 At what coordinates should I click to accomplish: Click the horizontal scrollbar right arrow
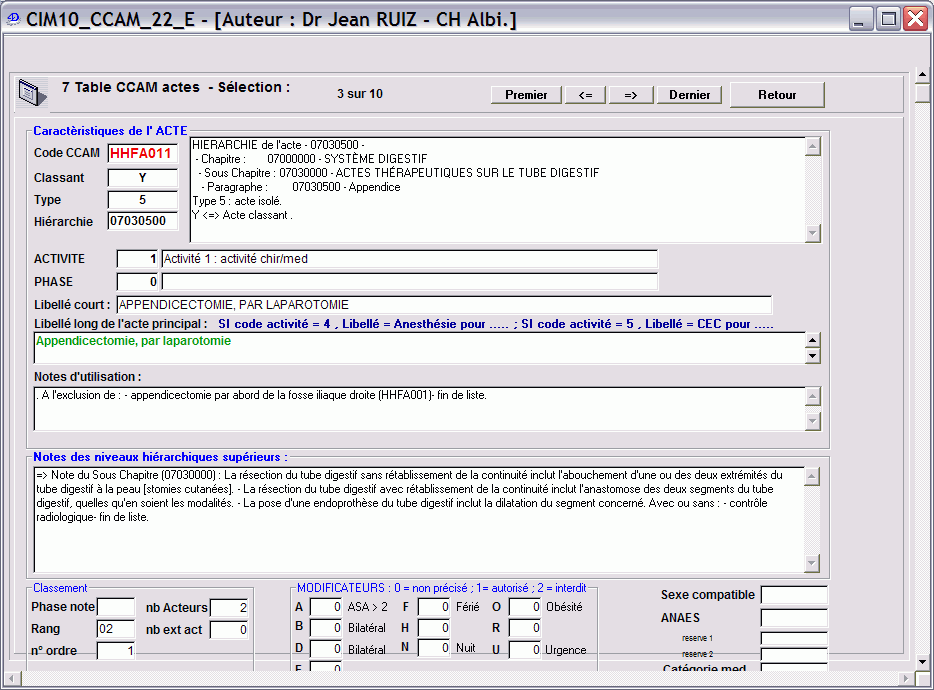(906, 678)
